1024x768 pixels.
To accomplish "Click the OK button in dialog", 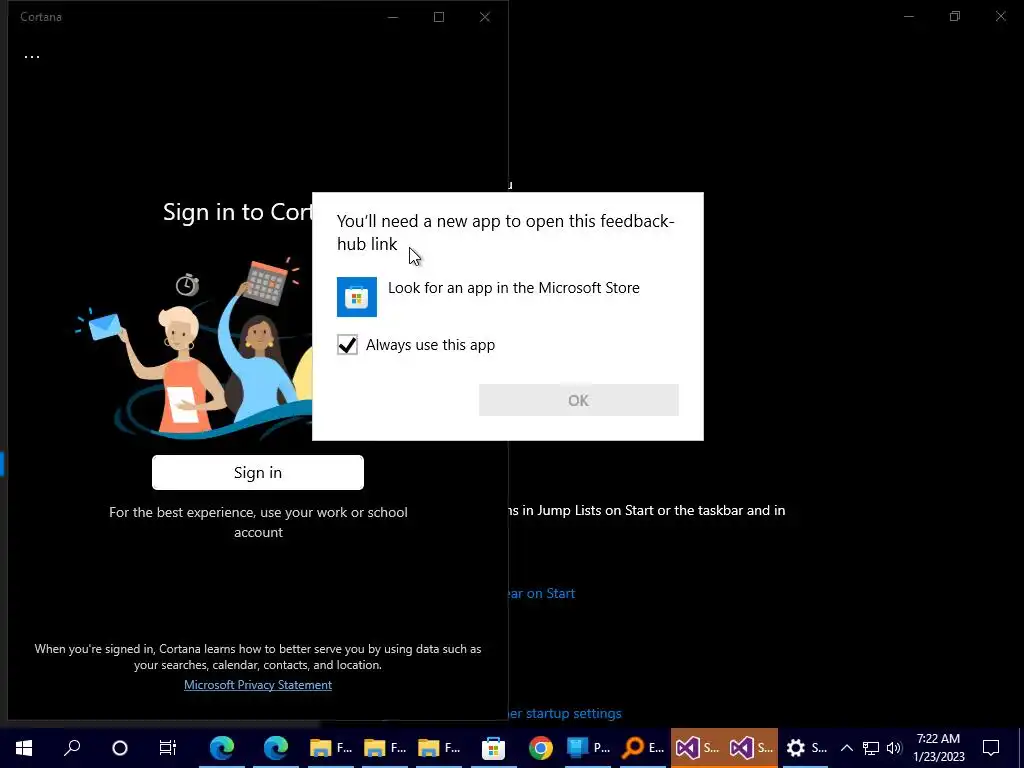I will [579, 400].
